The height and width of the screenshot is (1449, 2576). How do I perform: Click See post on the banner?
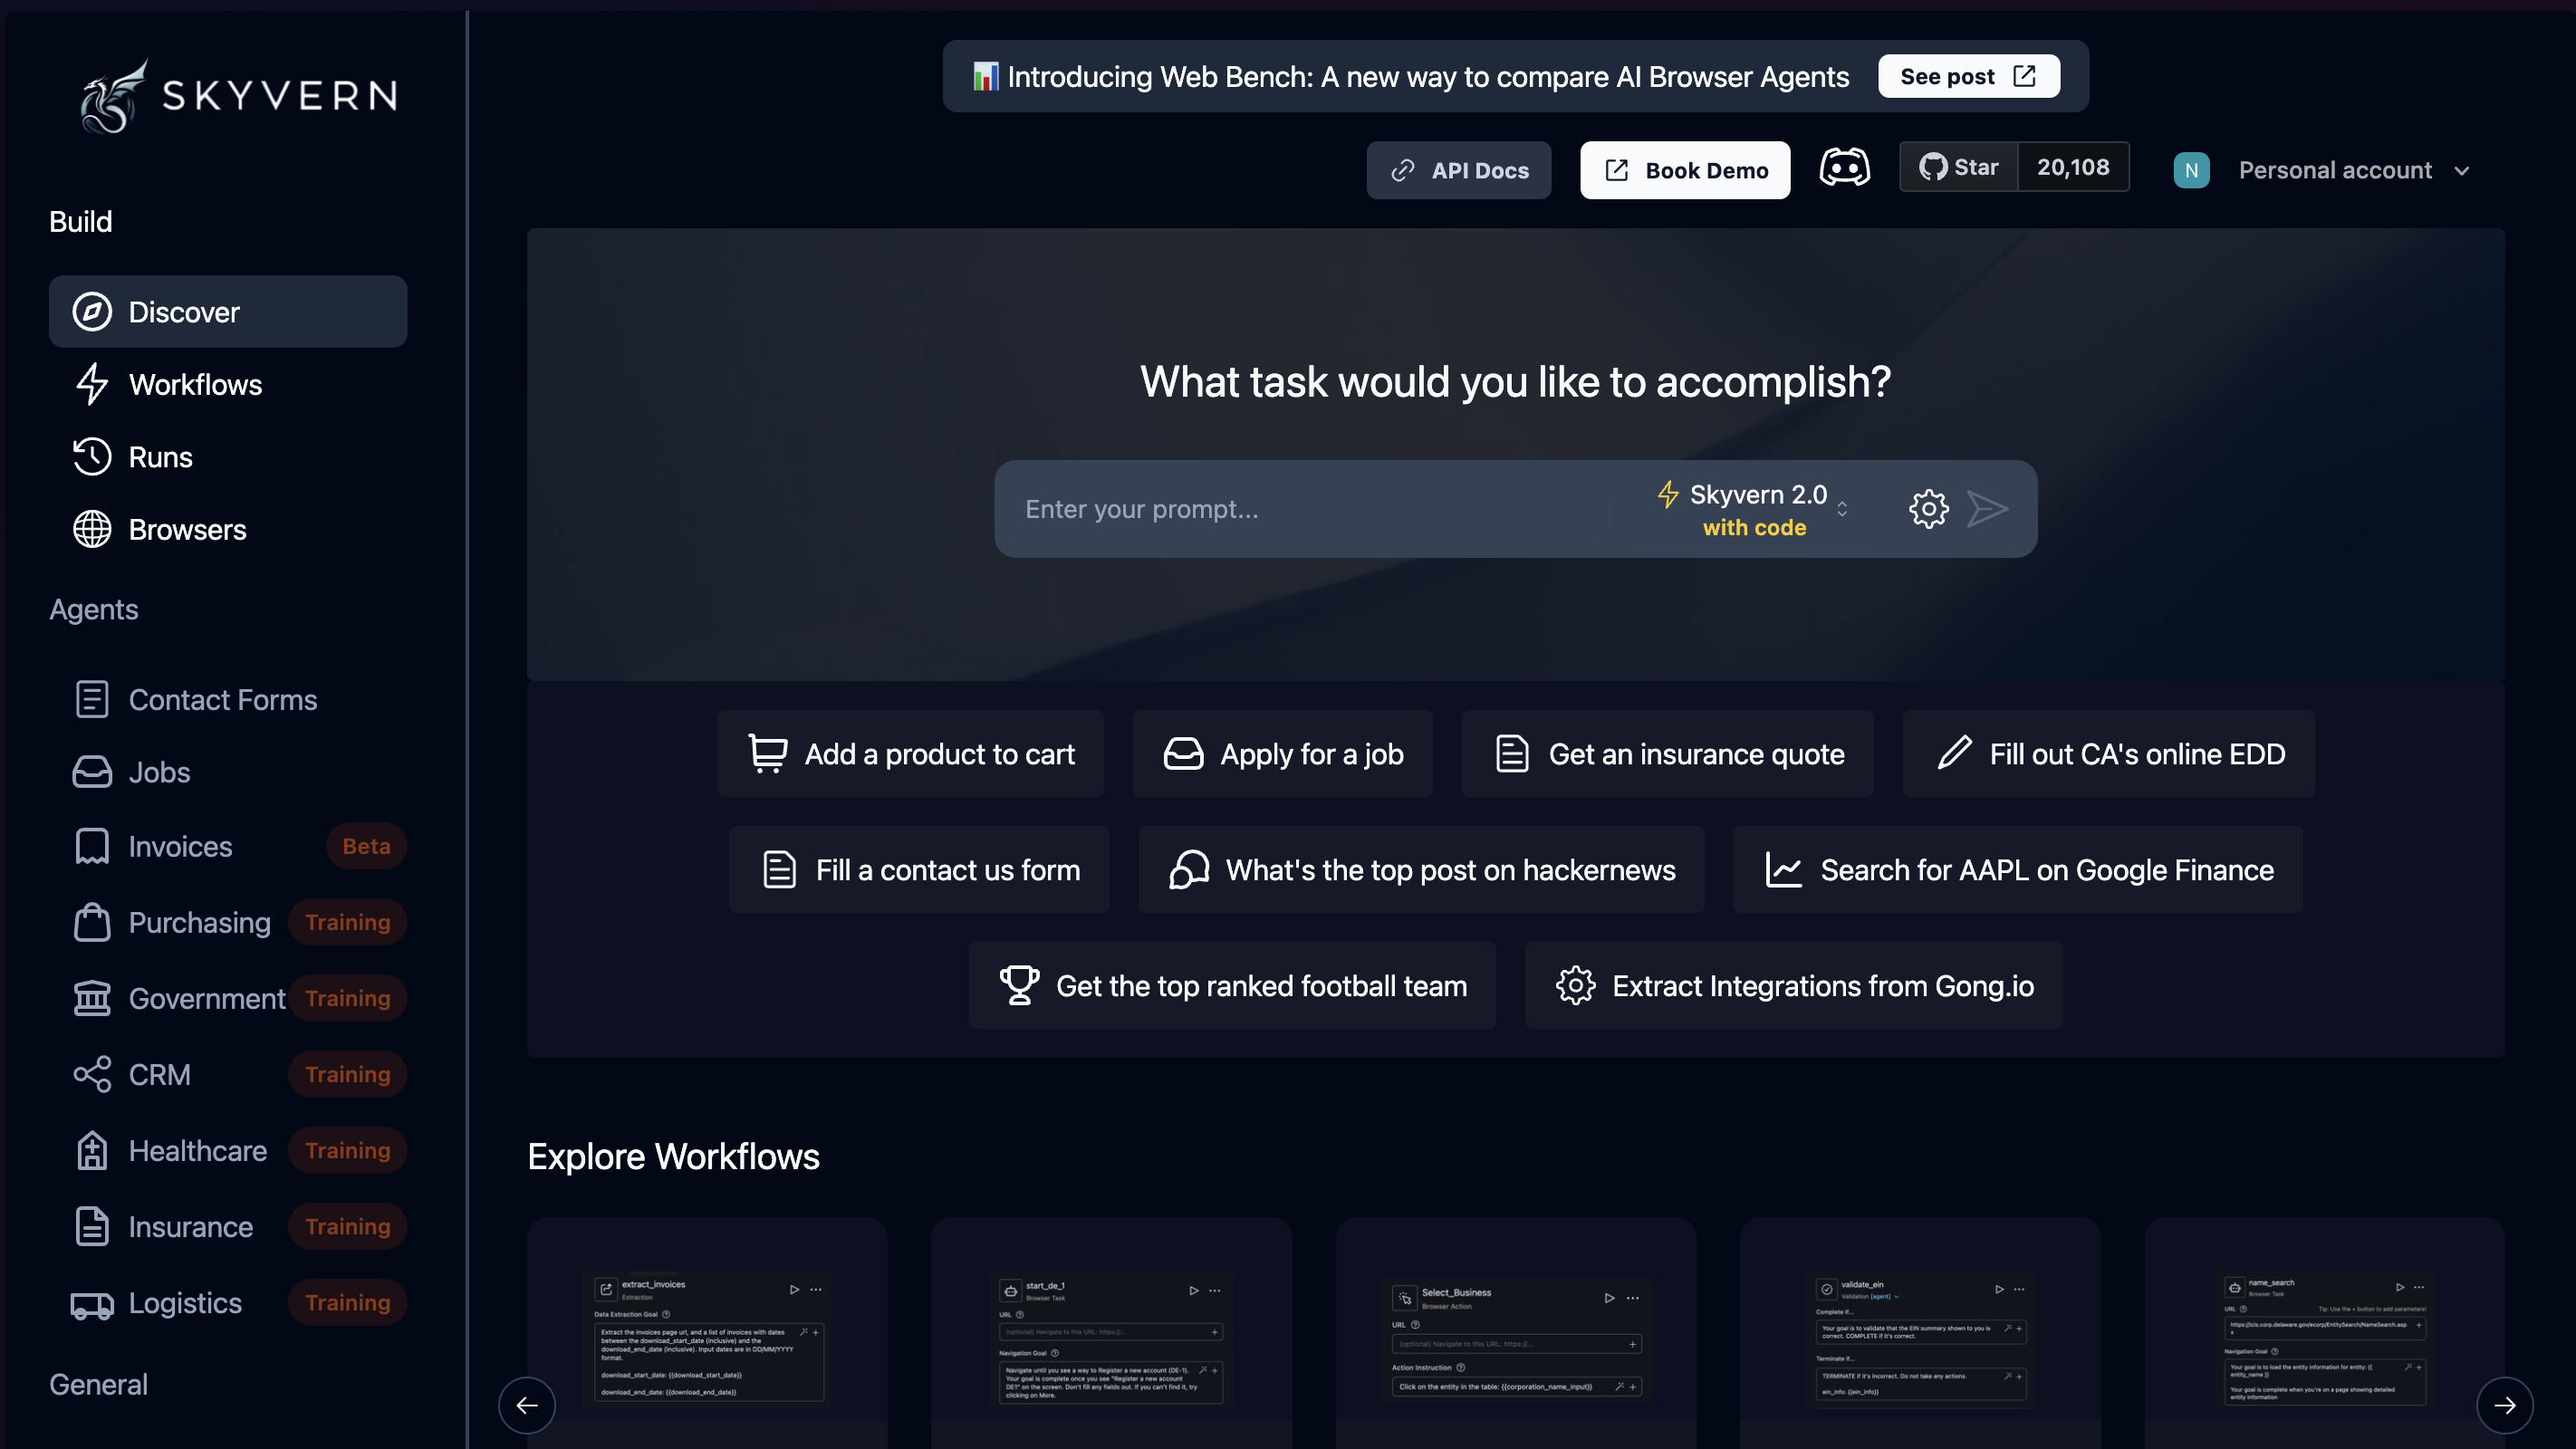pos(1967,76)
